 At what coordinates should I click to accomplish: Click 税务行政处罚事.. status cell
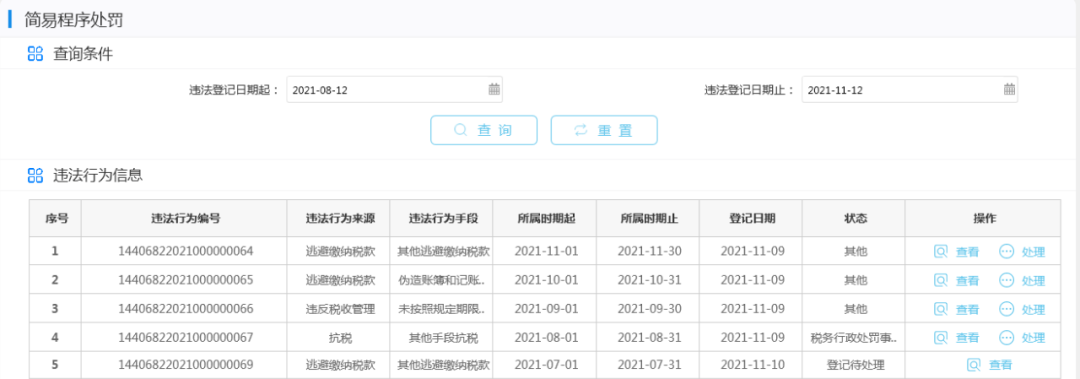coord(854,338)
